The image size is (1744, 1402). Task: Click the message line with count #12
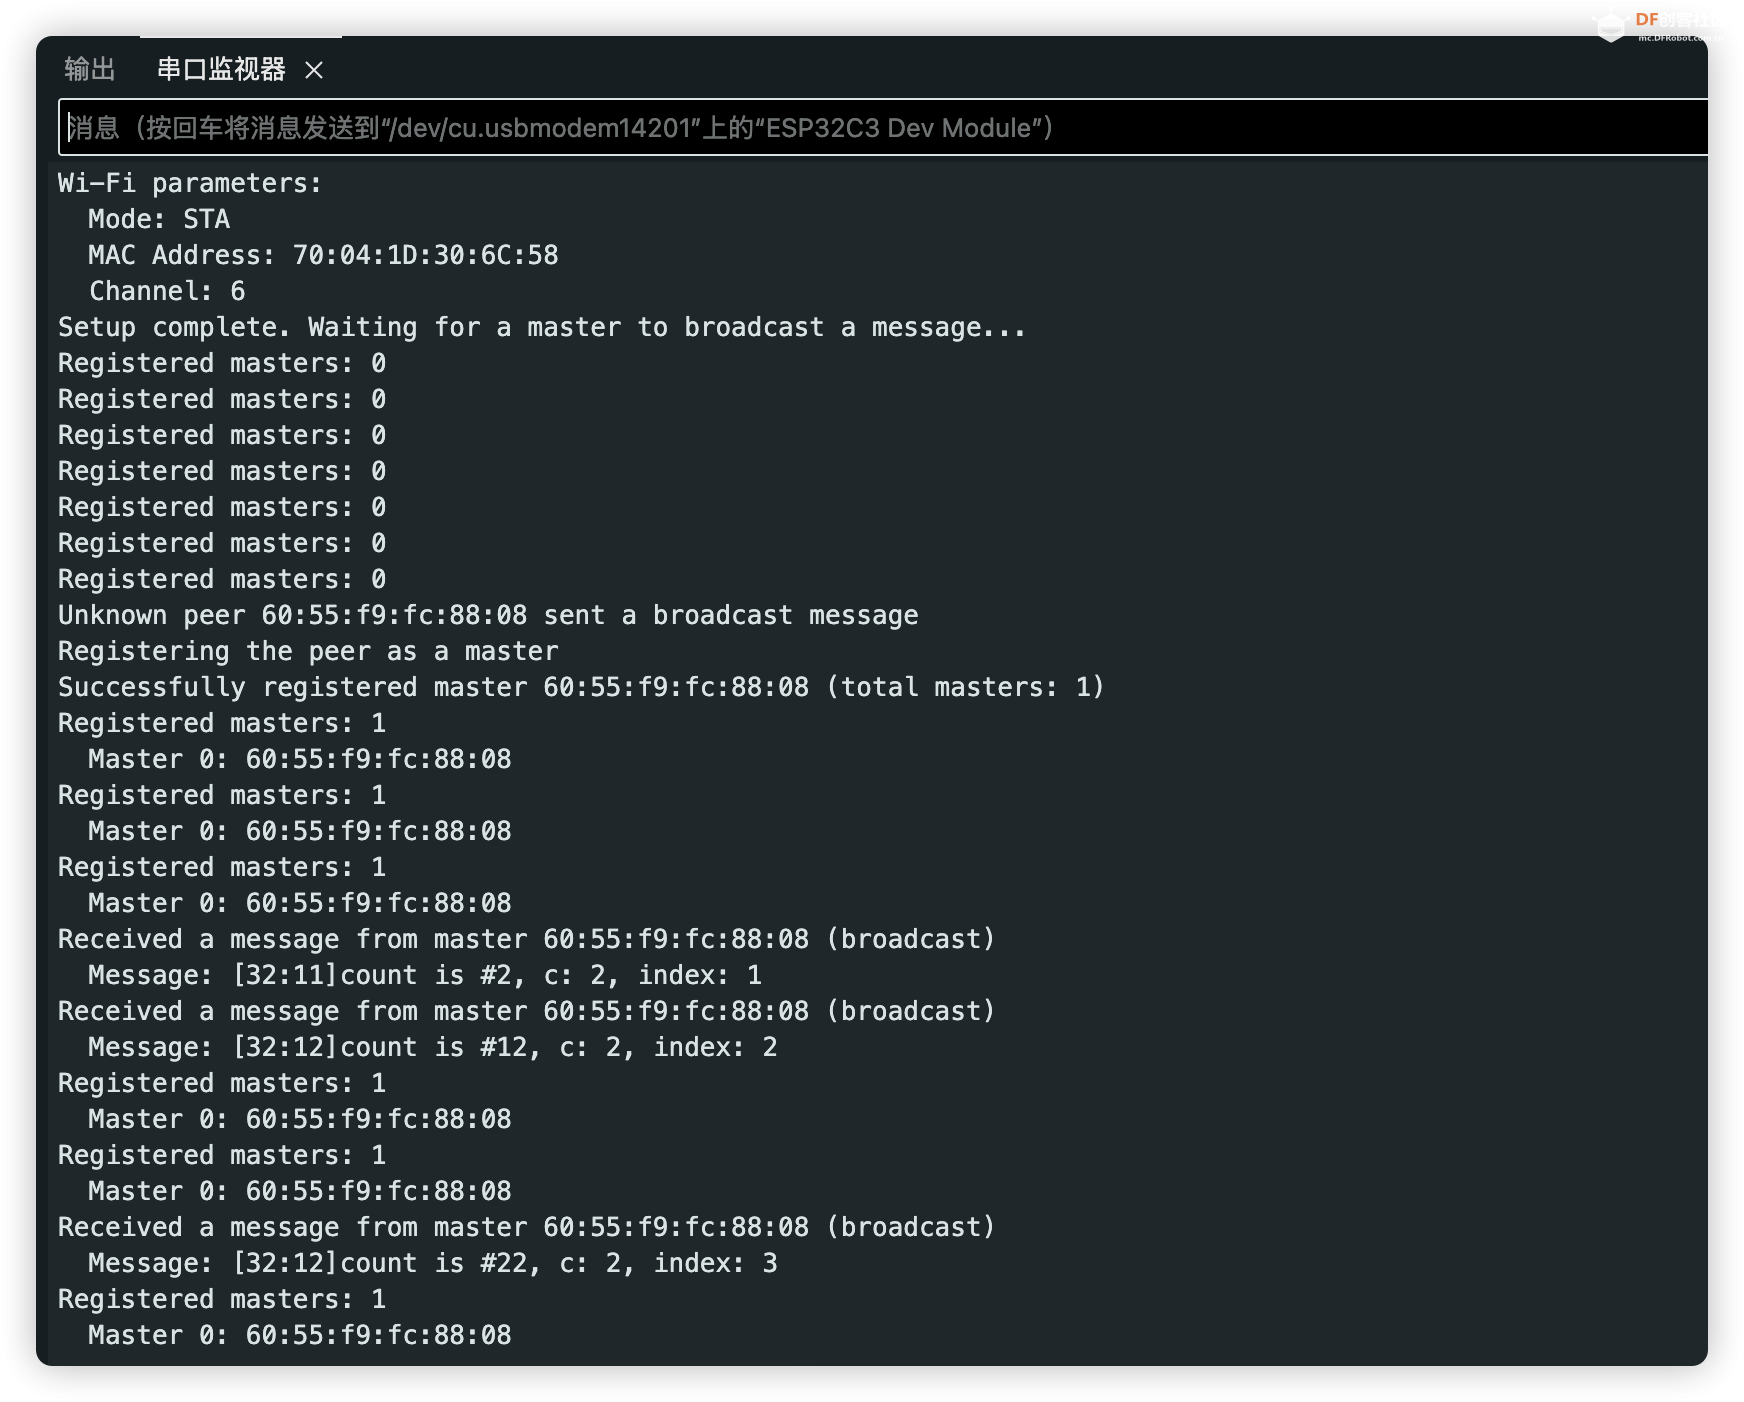click(432, 1048)
